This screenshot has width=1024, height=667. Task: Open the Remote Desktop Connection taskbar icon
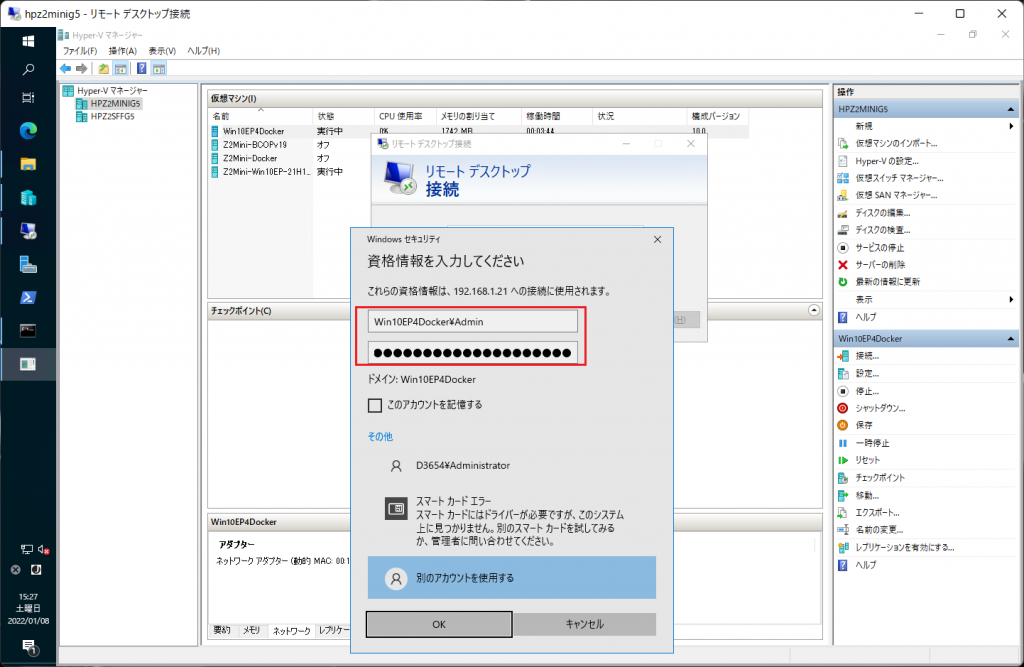28,231
